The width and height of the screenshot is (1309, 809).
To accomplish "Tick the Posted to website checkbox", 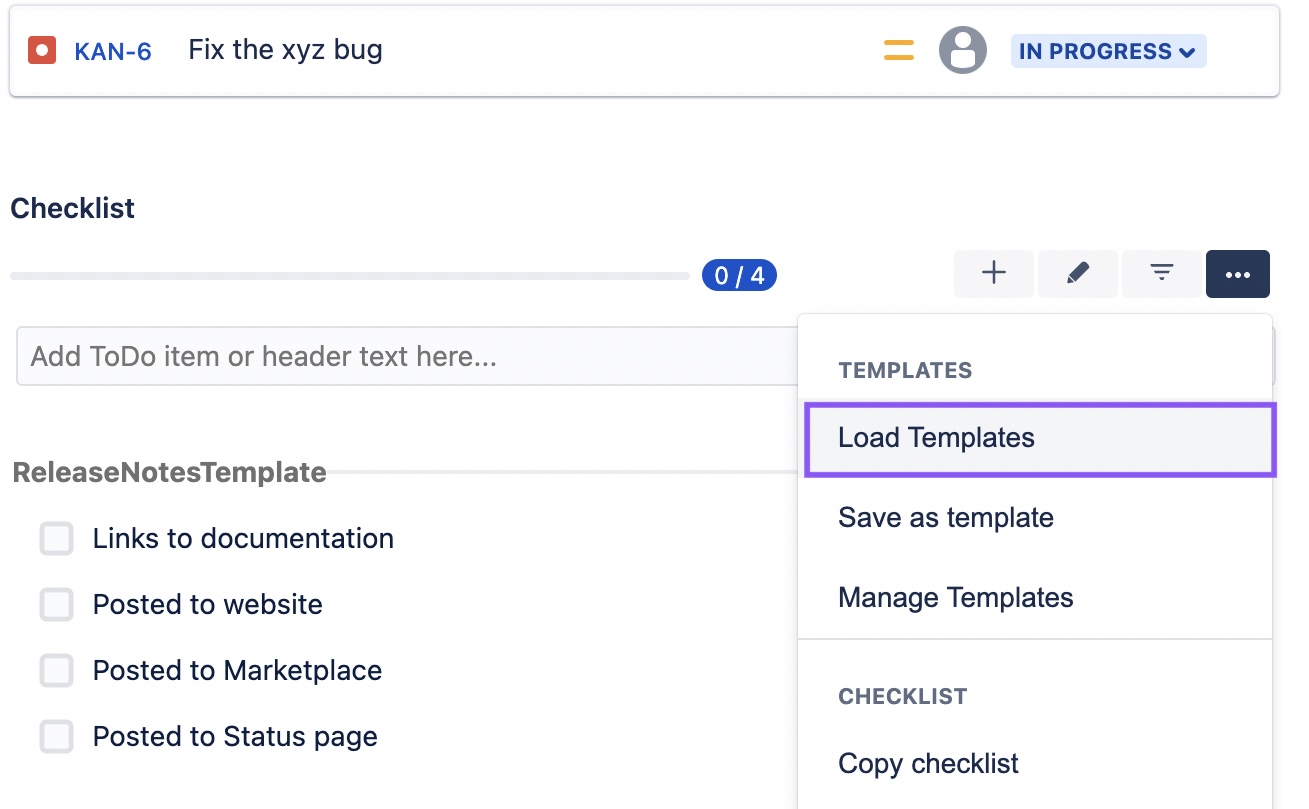I will coord(57,604).
